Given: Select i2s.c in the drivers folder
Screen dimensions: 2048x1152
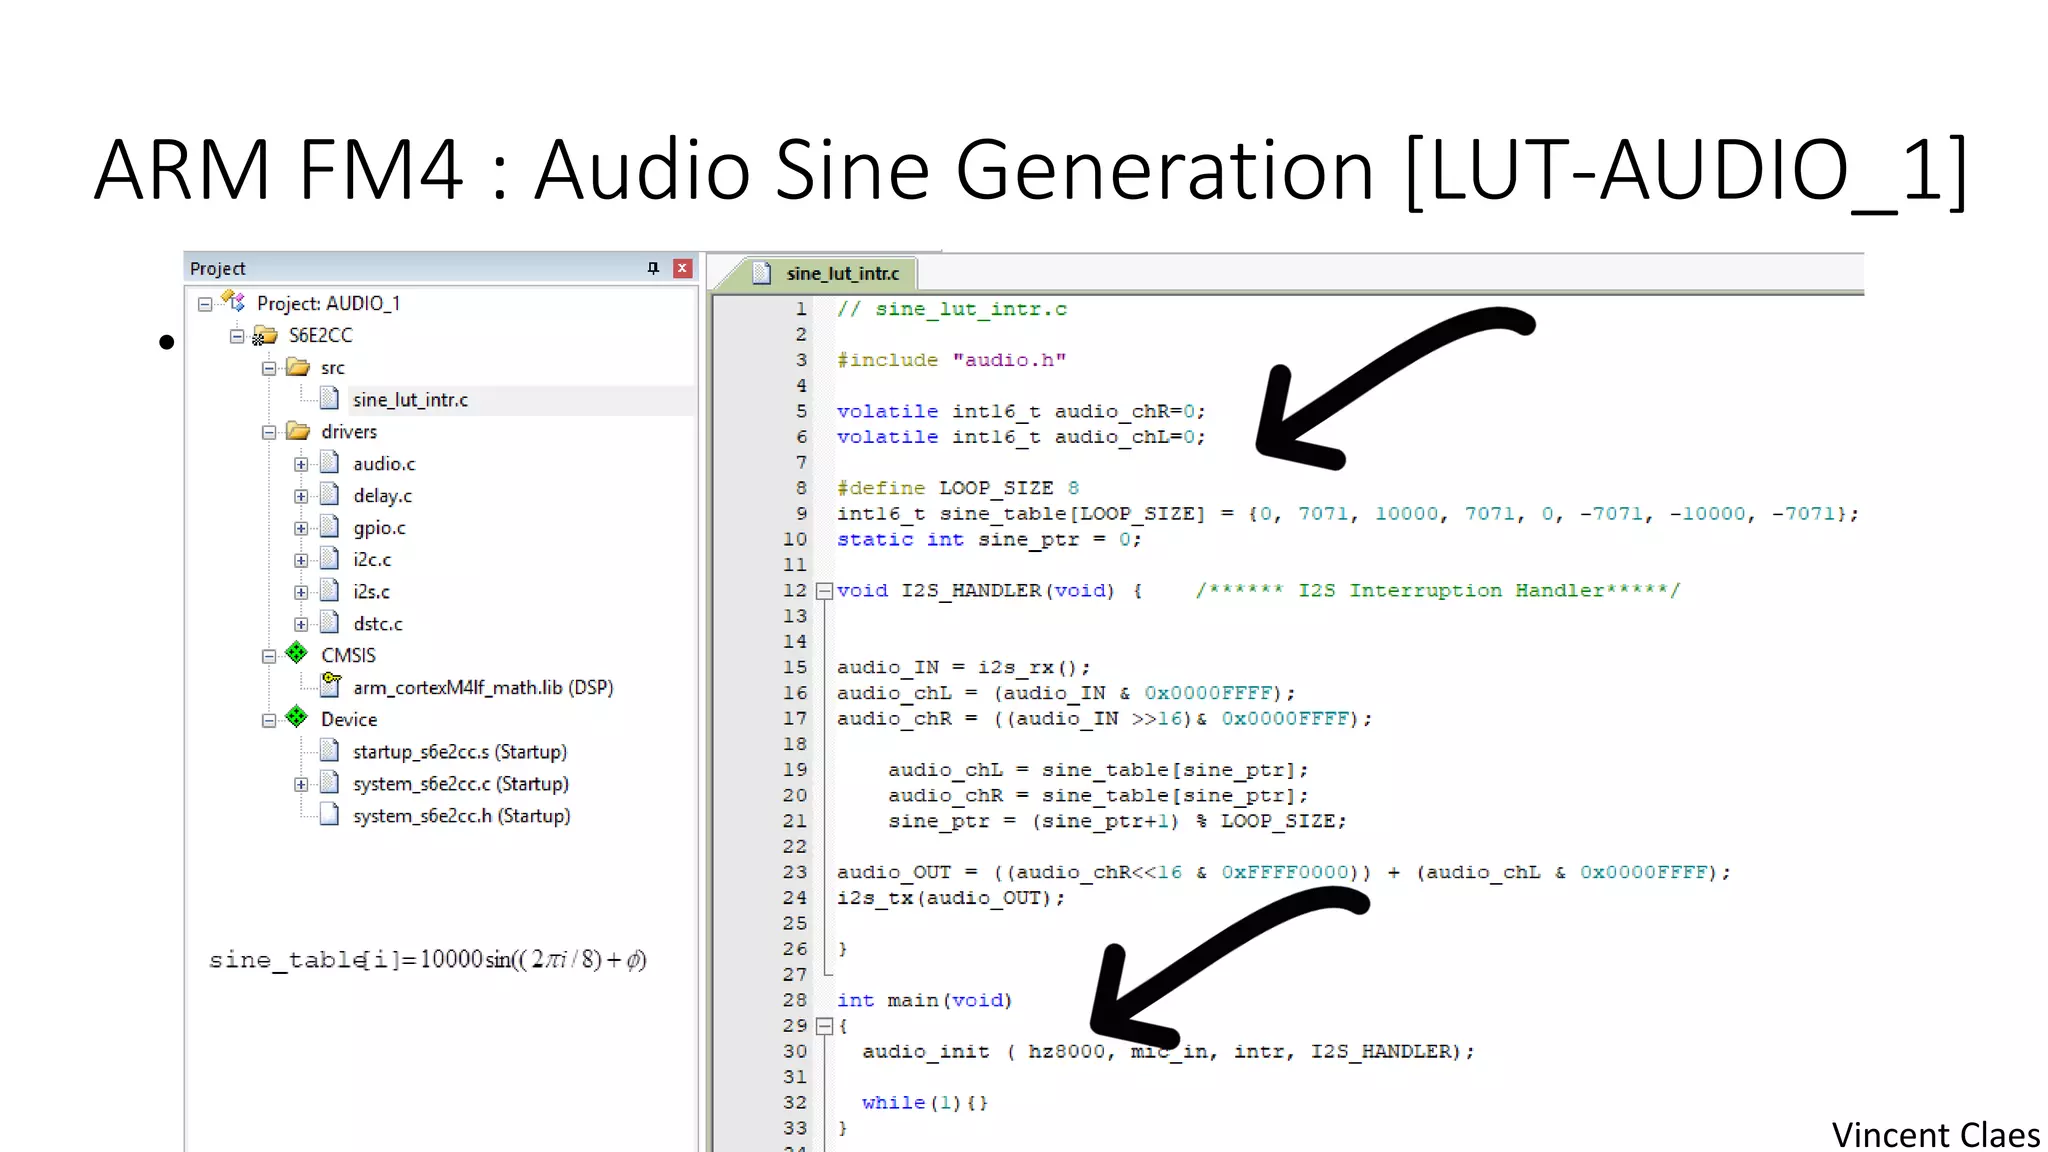Looking at the screenshot, I should click(371, 592).
